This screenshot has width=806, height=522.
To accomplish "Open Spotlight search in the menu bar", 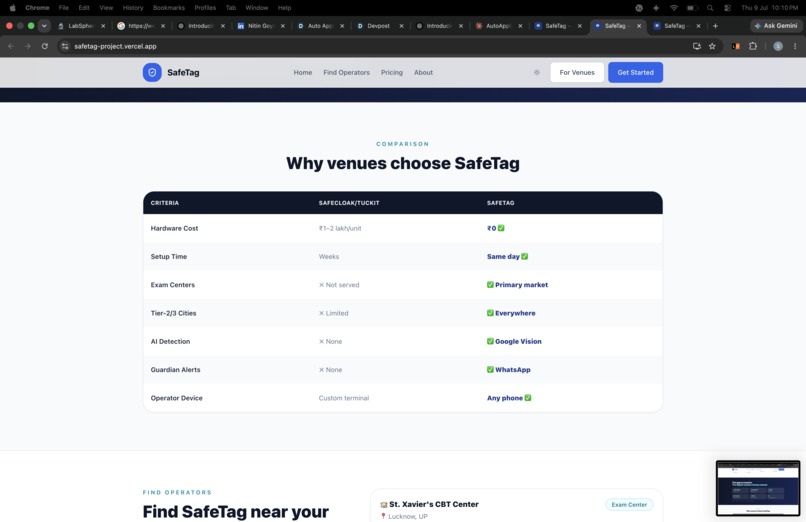I will (x=710, y=8).
